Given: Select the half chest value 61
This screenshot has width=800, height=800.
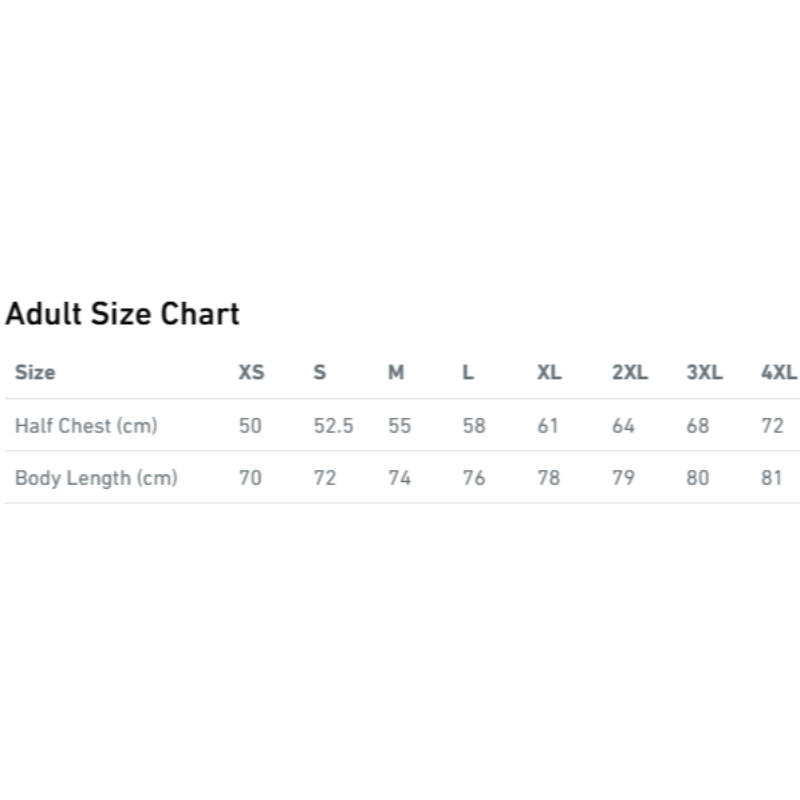Looking at the screenshot, I should tap(548, 426).
